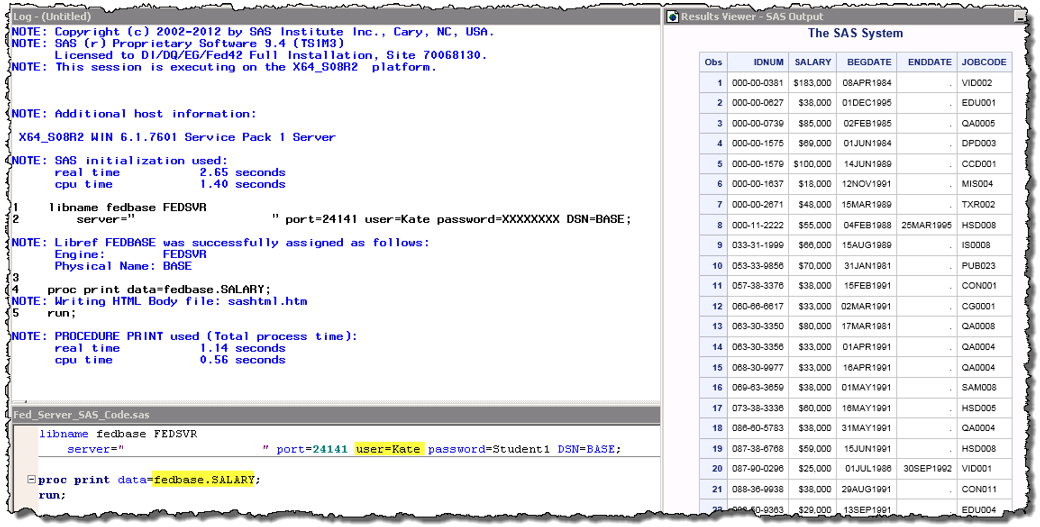Click highlighted user=Kate text in editor
This screenshot has height=527, width=1040.
click(x=389, y=450)
